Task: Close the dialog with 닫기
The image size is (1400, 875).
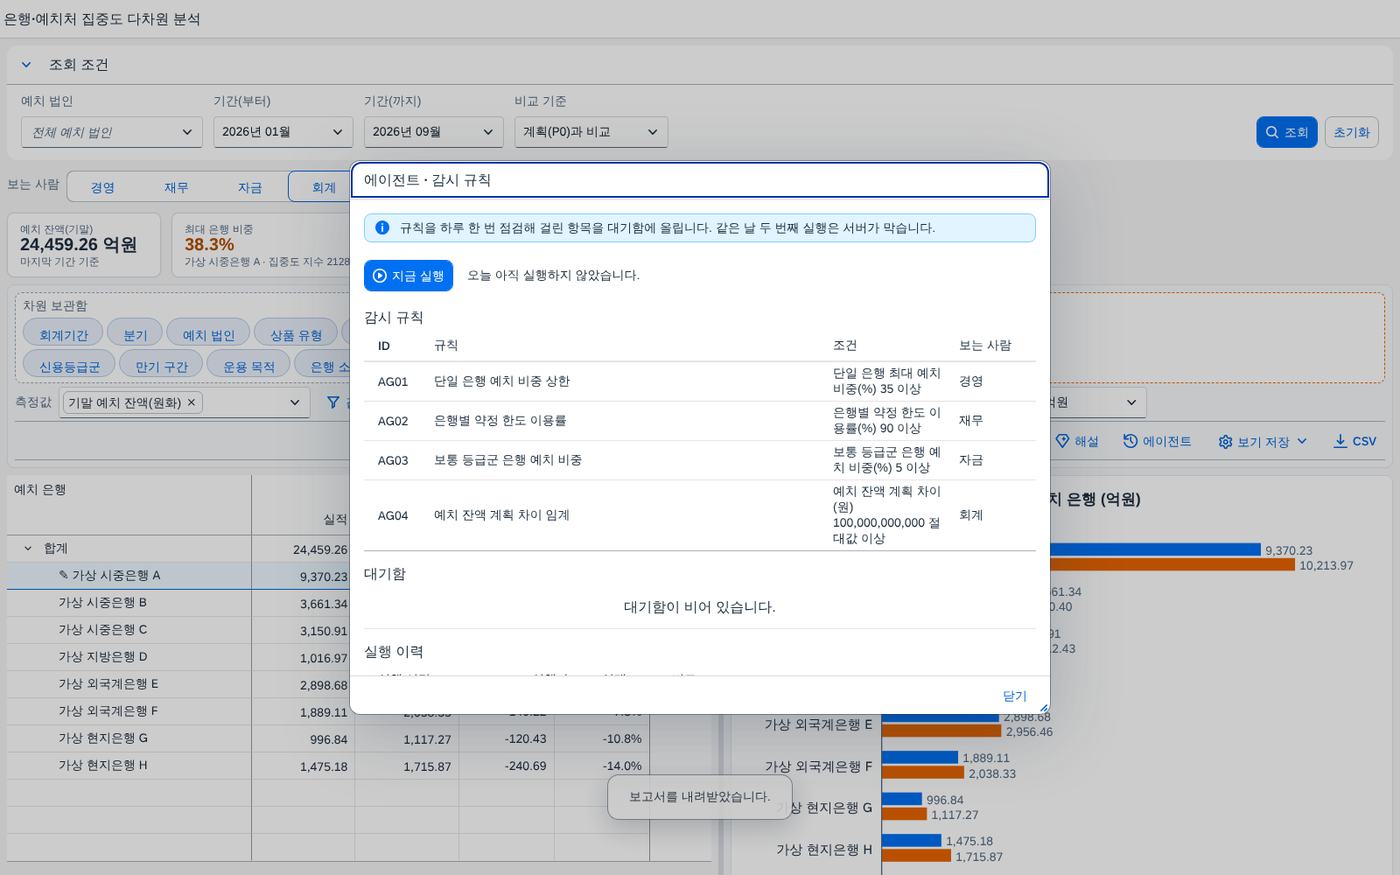Action: 1014,696
